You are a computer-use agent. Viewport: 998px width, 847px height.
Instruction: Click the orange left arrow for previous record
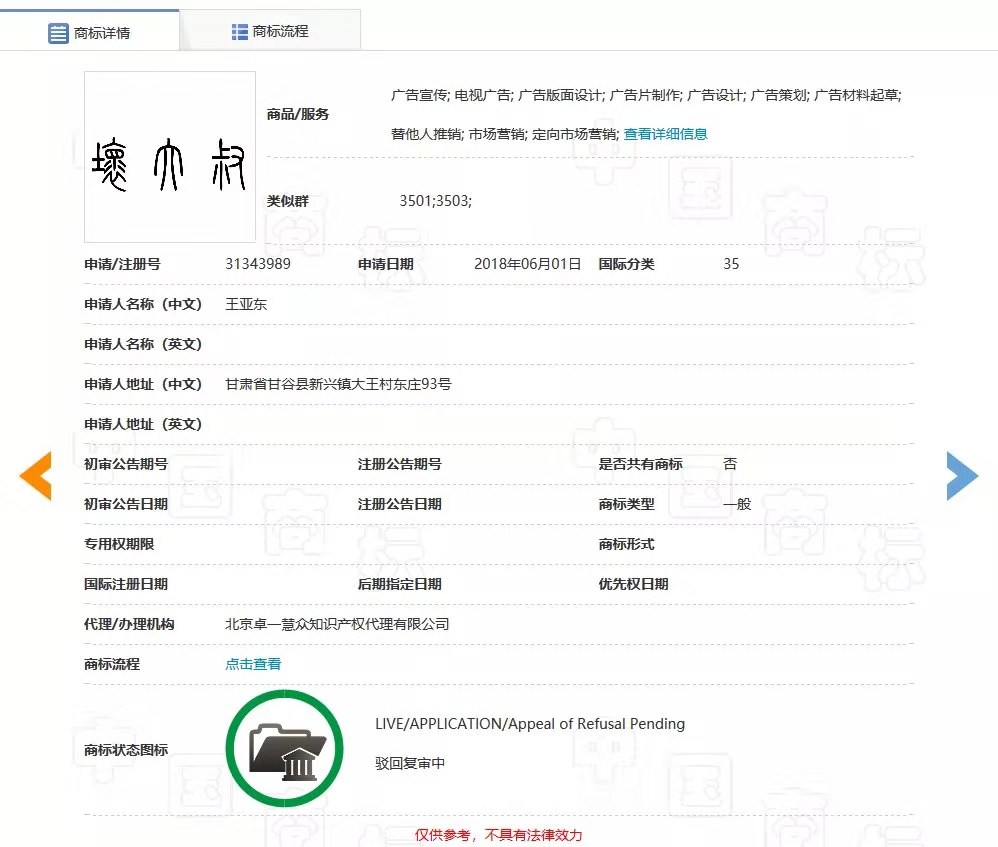point(35,477)
